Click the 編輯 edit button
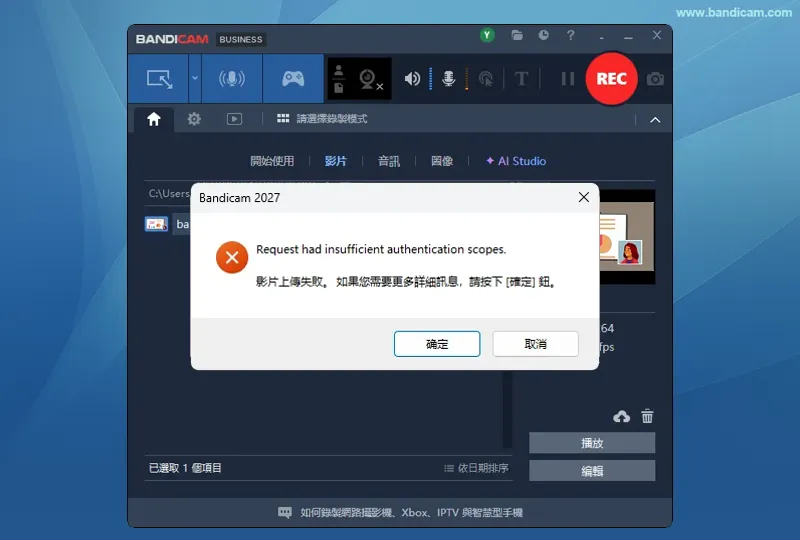800x540 pixels. [592, 471]
